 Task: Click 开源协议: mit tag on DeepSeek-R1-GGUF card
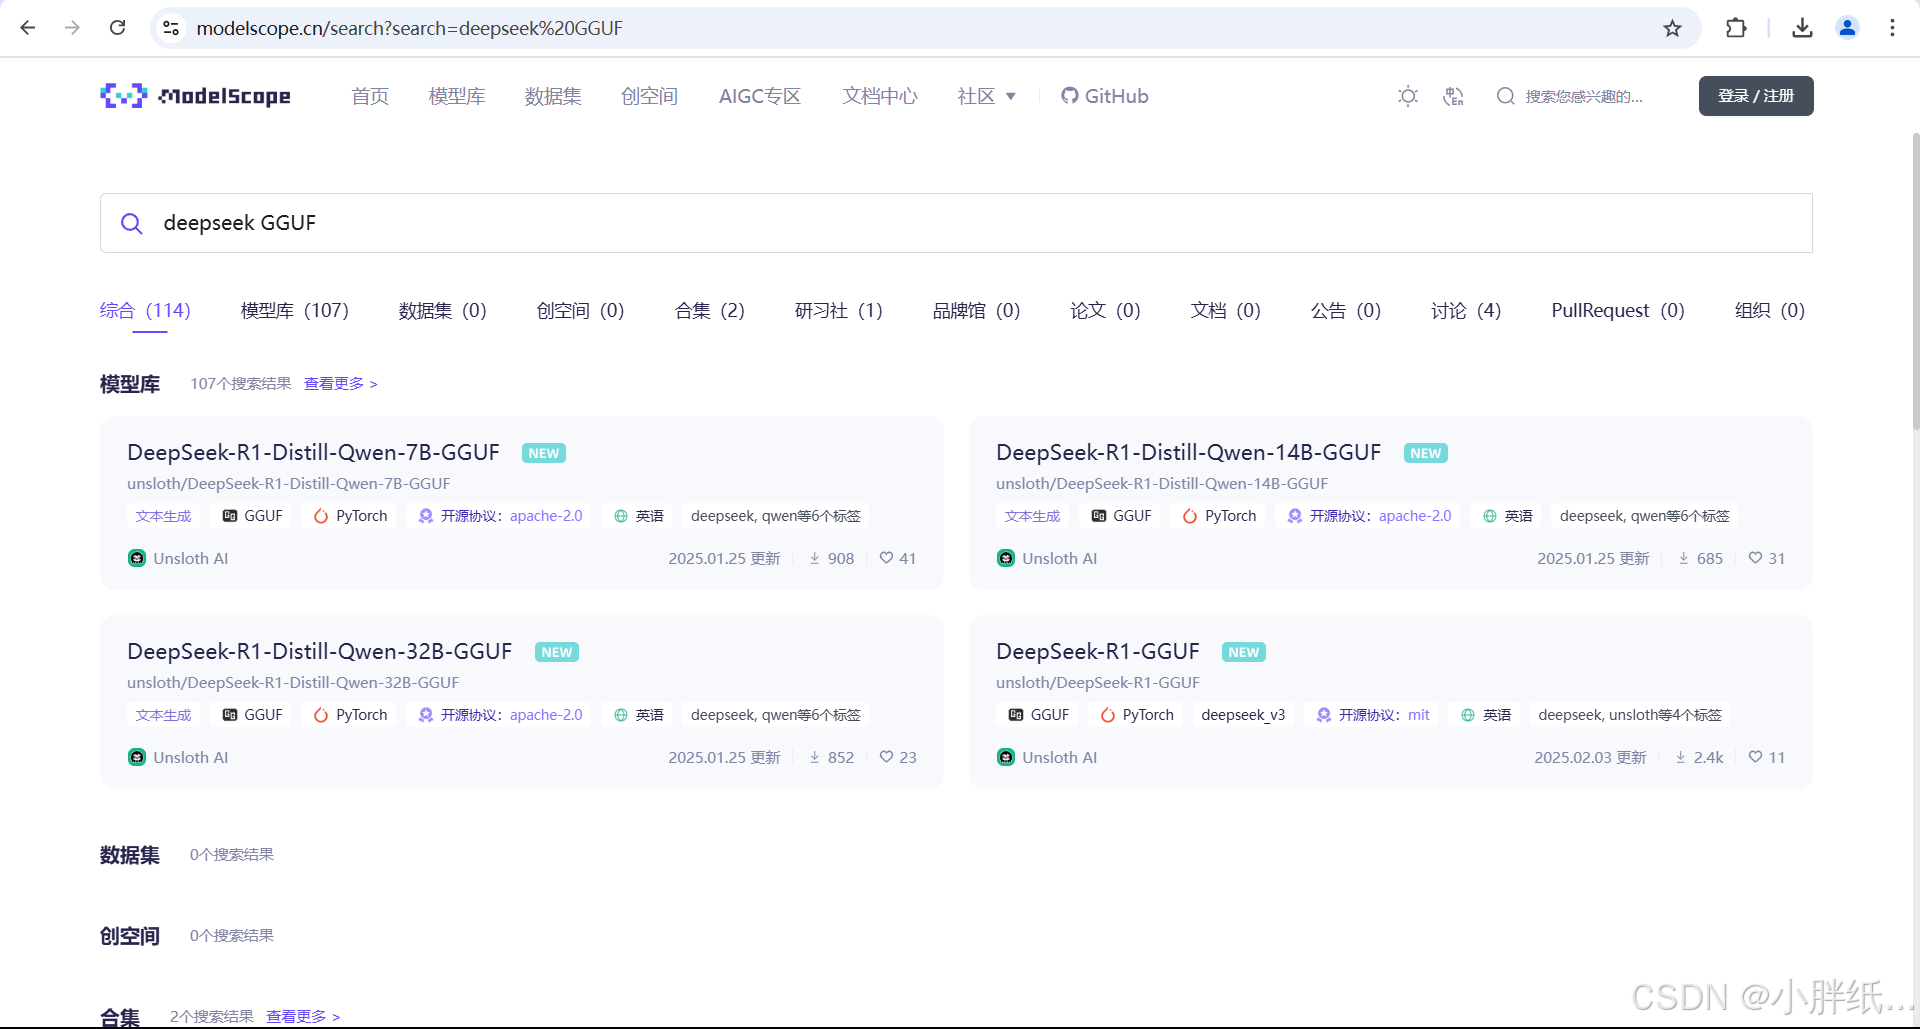1372,715
